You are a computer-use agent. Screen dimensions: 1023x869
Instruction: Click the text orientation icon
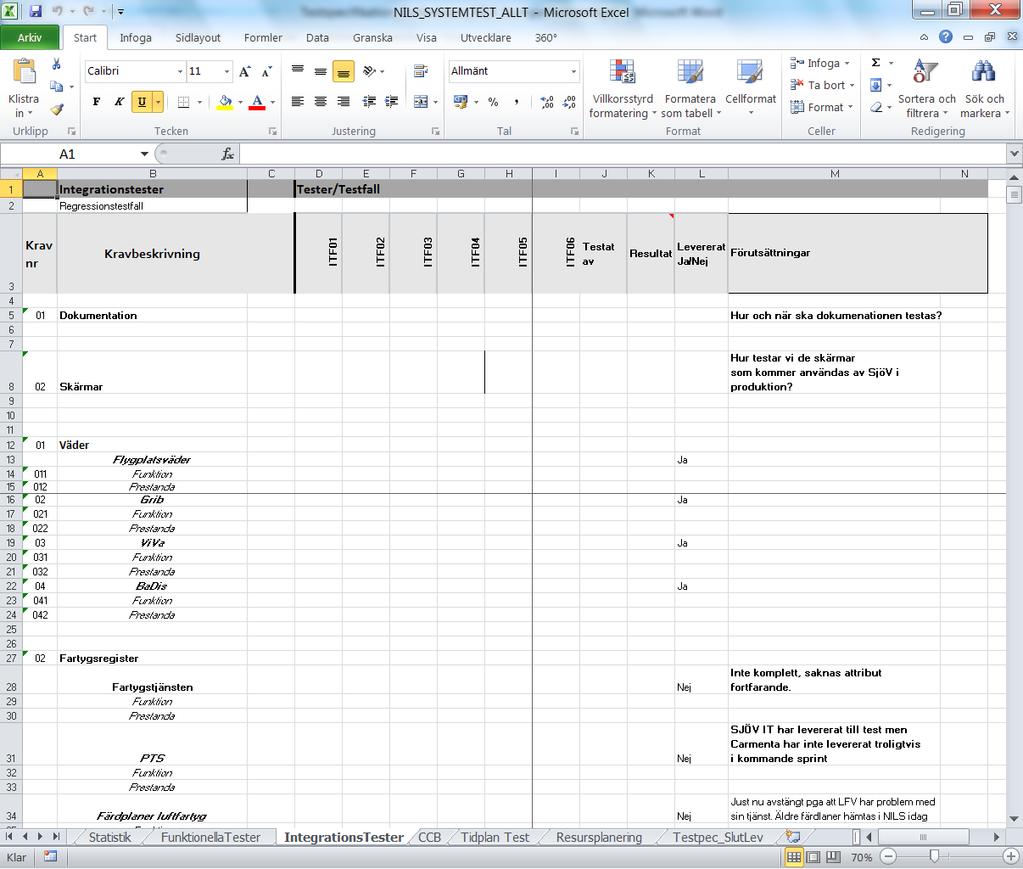pos(369,70)
